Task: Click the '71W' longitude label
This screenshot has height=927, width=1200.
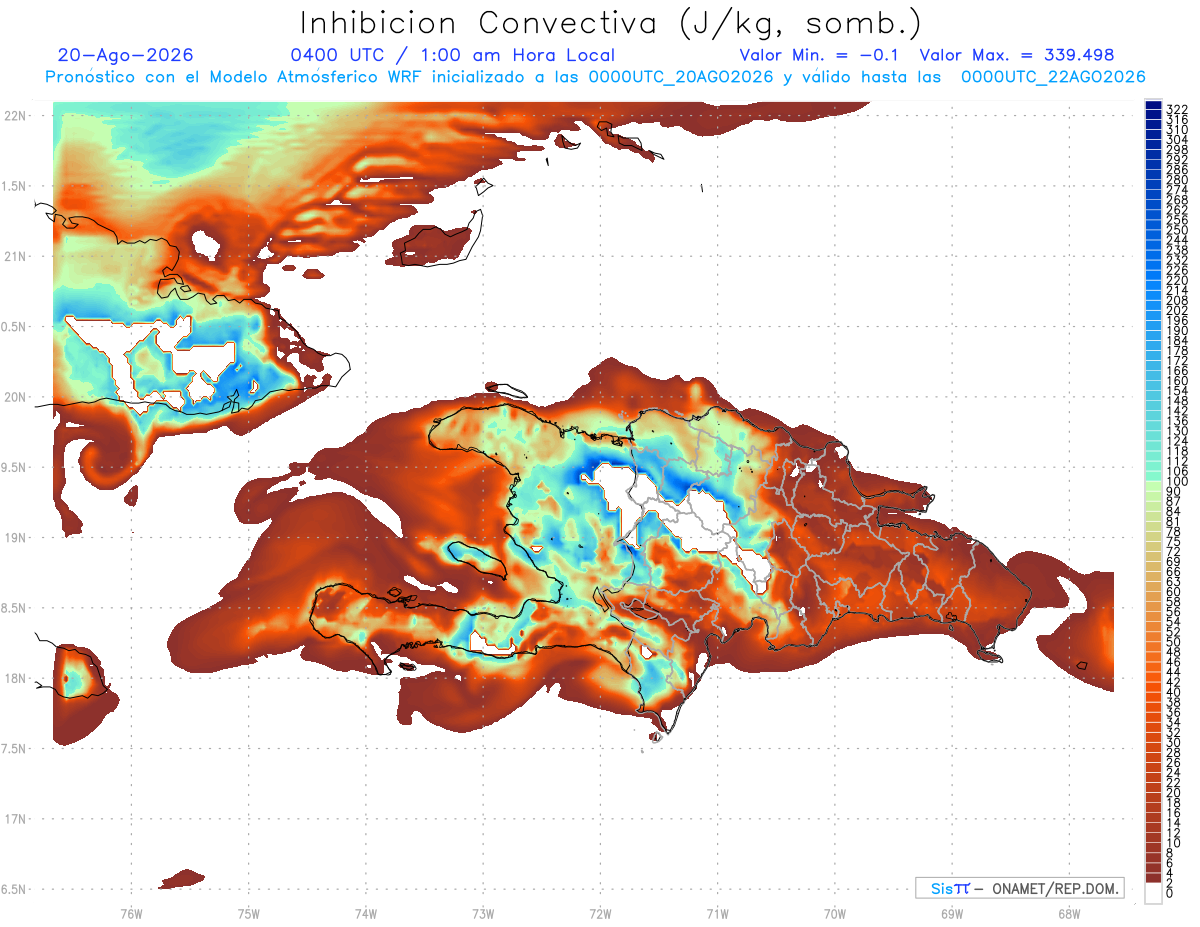Action: pos(717,913)
